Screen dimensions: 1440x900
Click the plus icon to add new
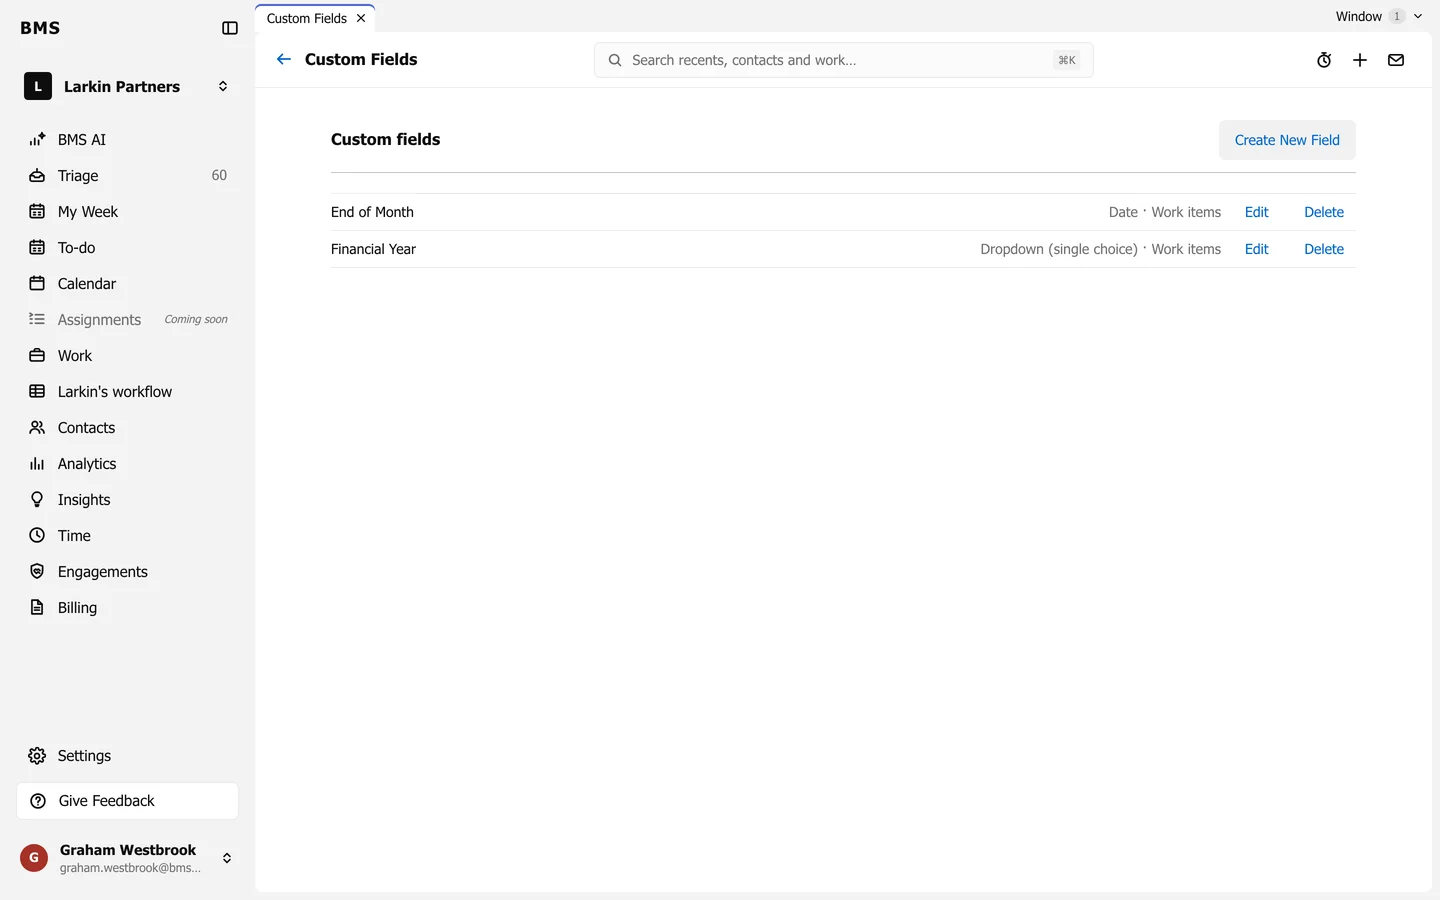coord(1360,60)
